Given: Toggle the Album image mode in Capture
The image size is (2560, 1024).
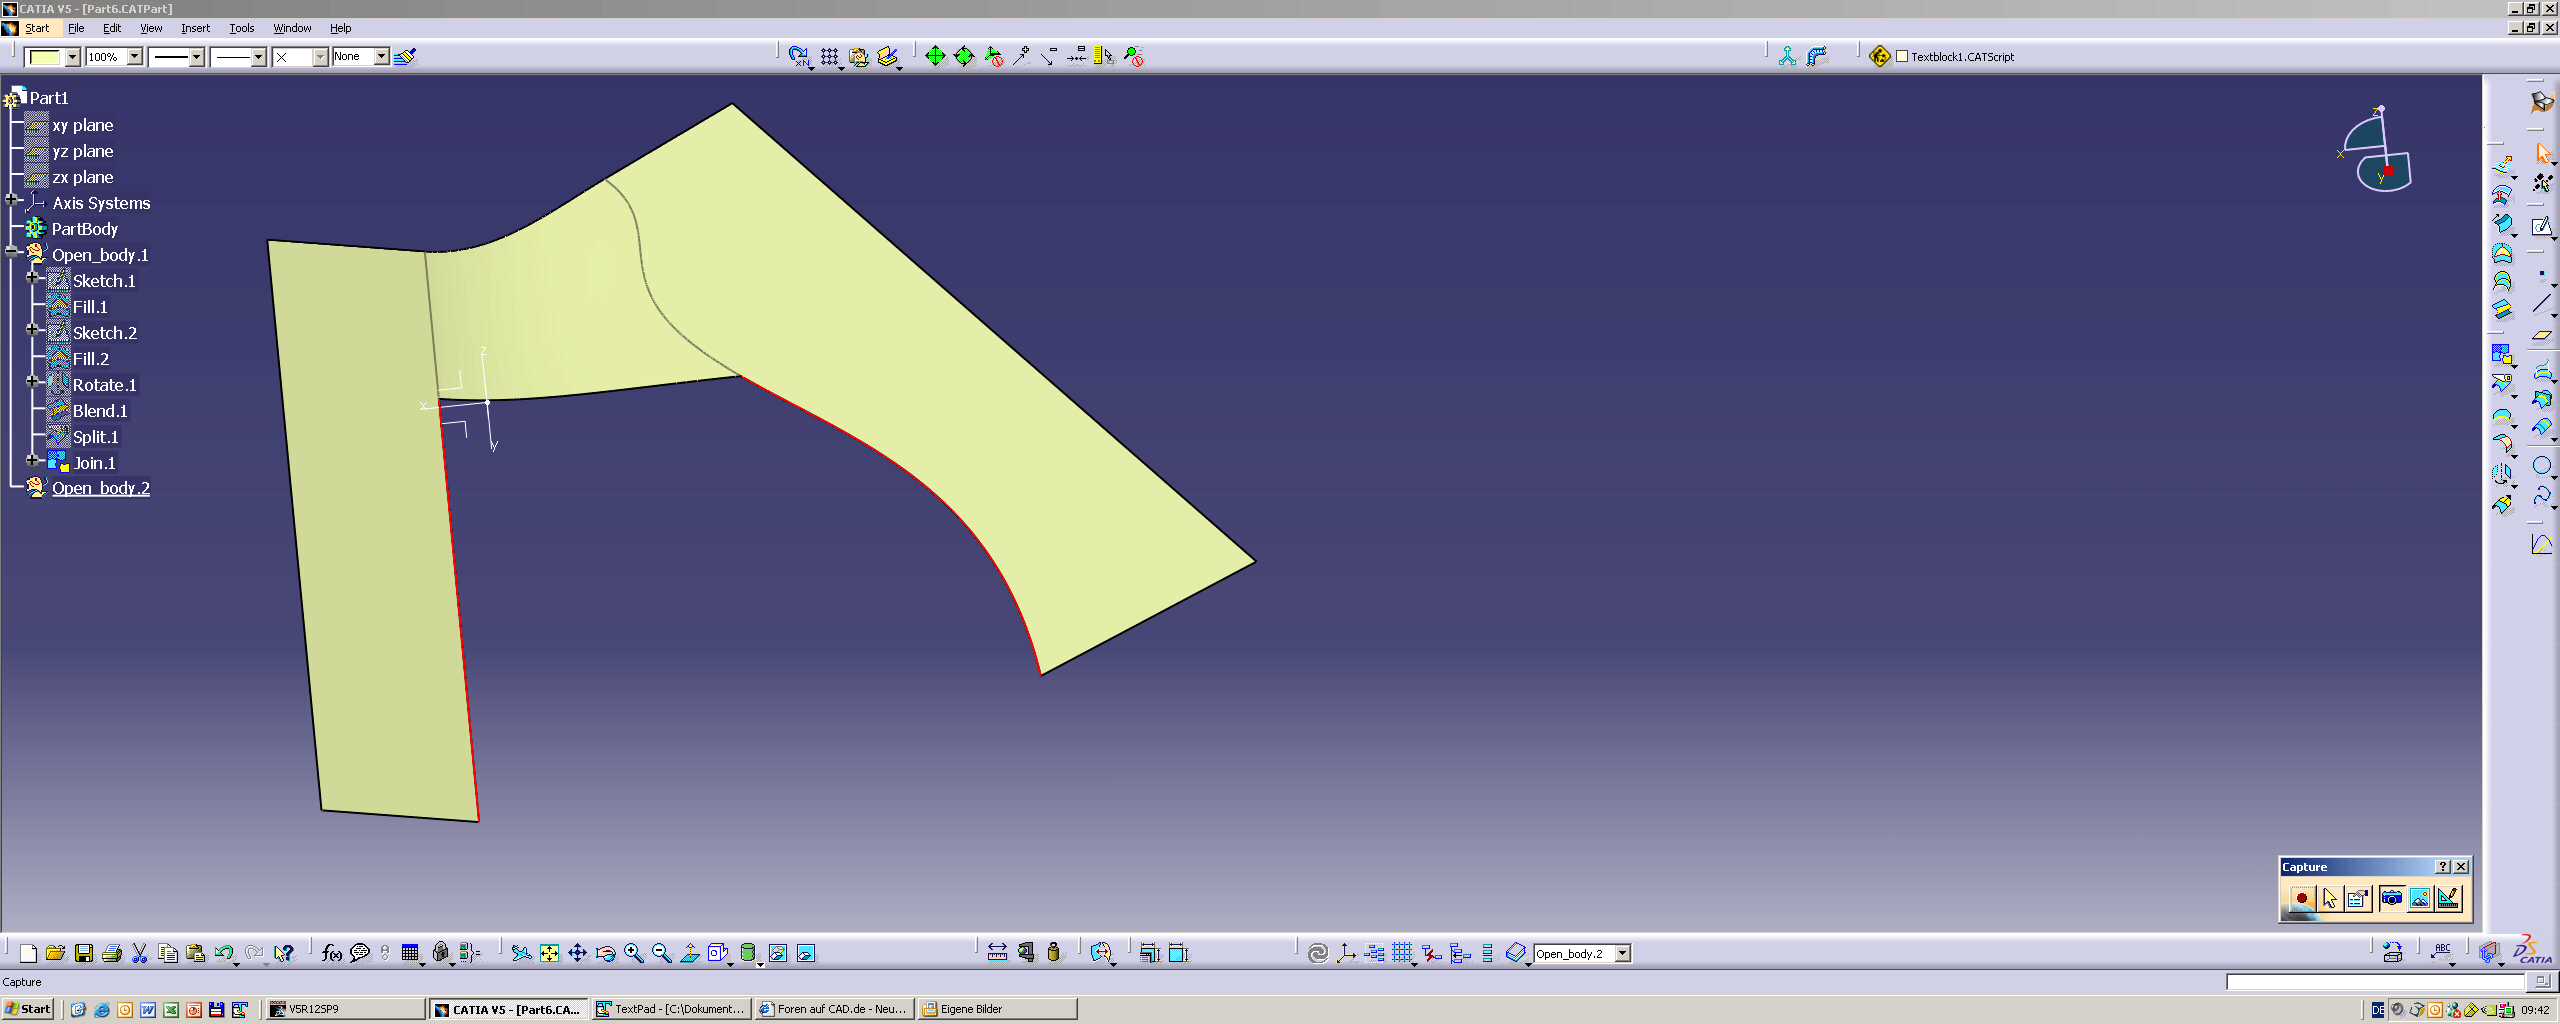Looking at the screenshot, I should click(x=2420, y=898).
